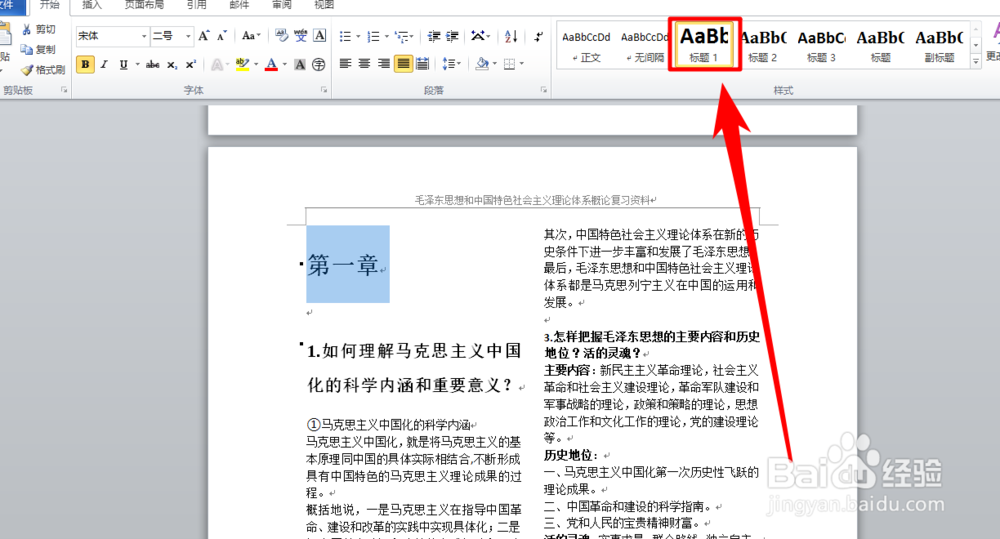Click the character border A icon

tap(320, 36)
